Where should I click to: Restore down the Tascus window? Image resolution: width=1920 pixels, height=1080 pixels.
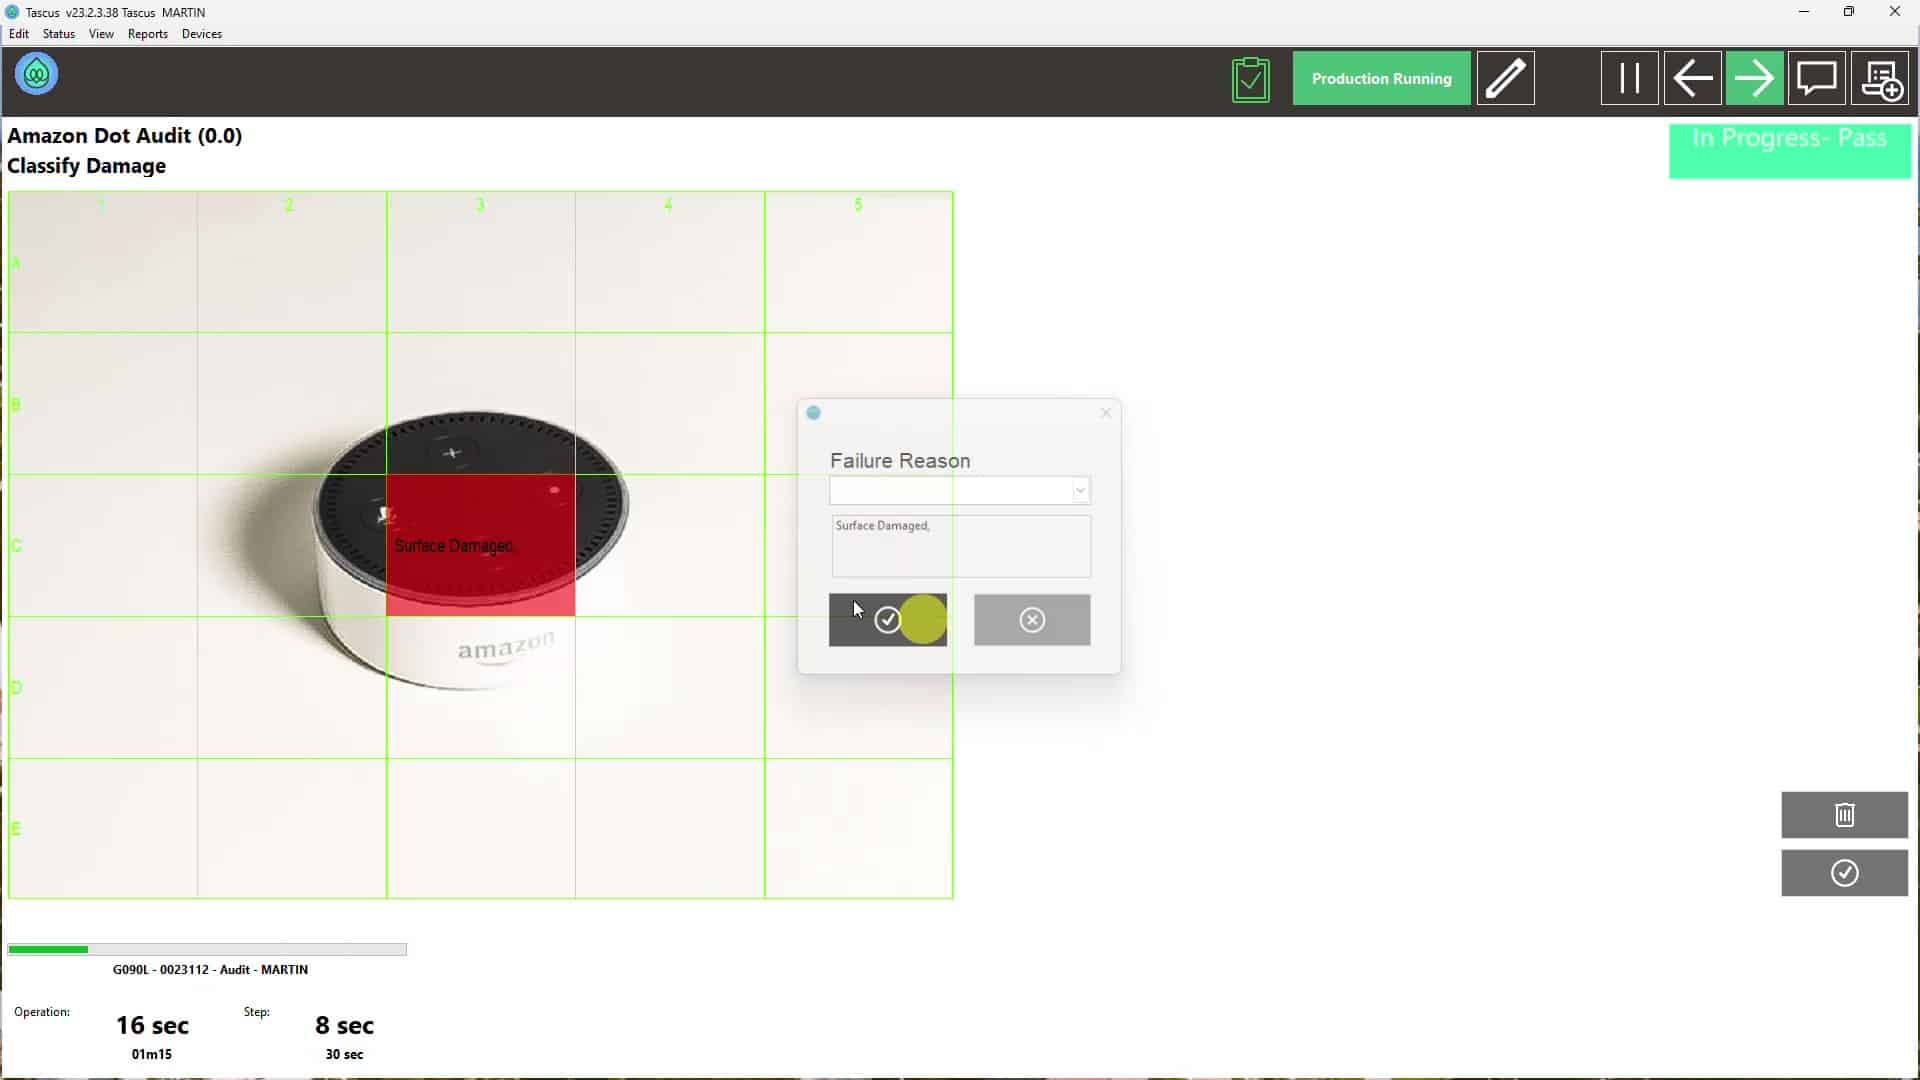1849,12
